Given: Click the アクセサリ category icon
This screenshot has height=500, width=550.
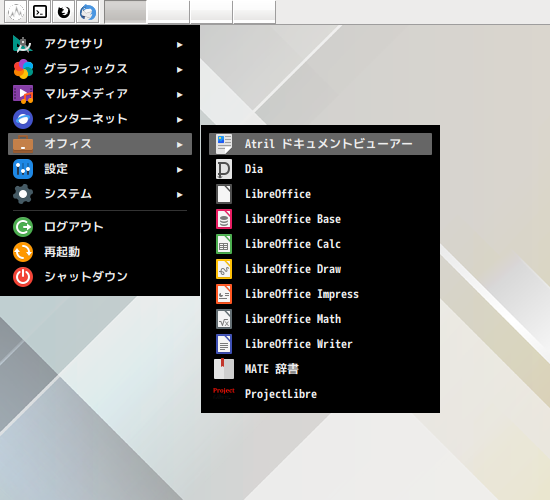Looking at the screenshot, I should click(x=23, y=44).
